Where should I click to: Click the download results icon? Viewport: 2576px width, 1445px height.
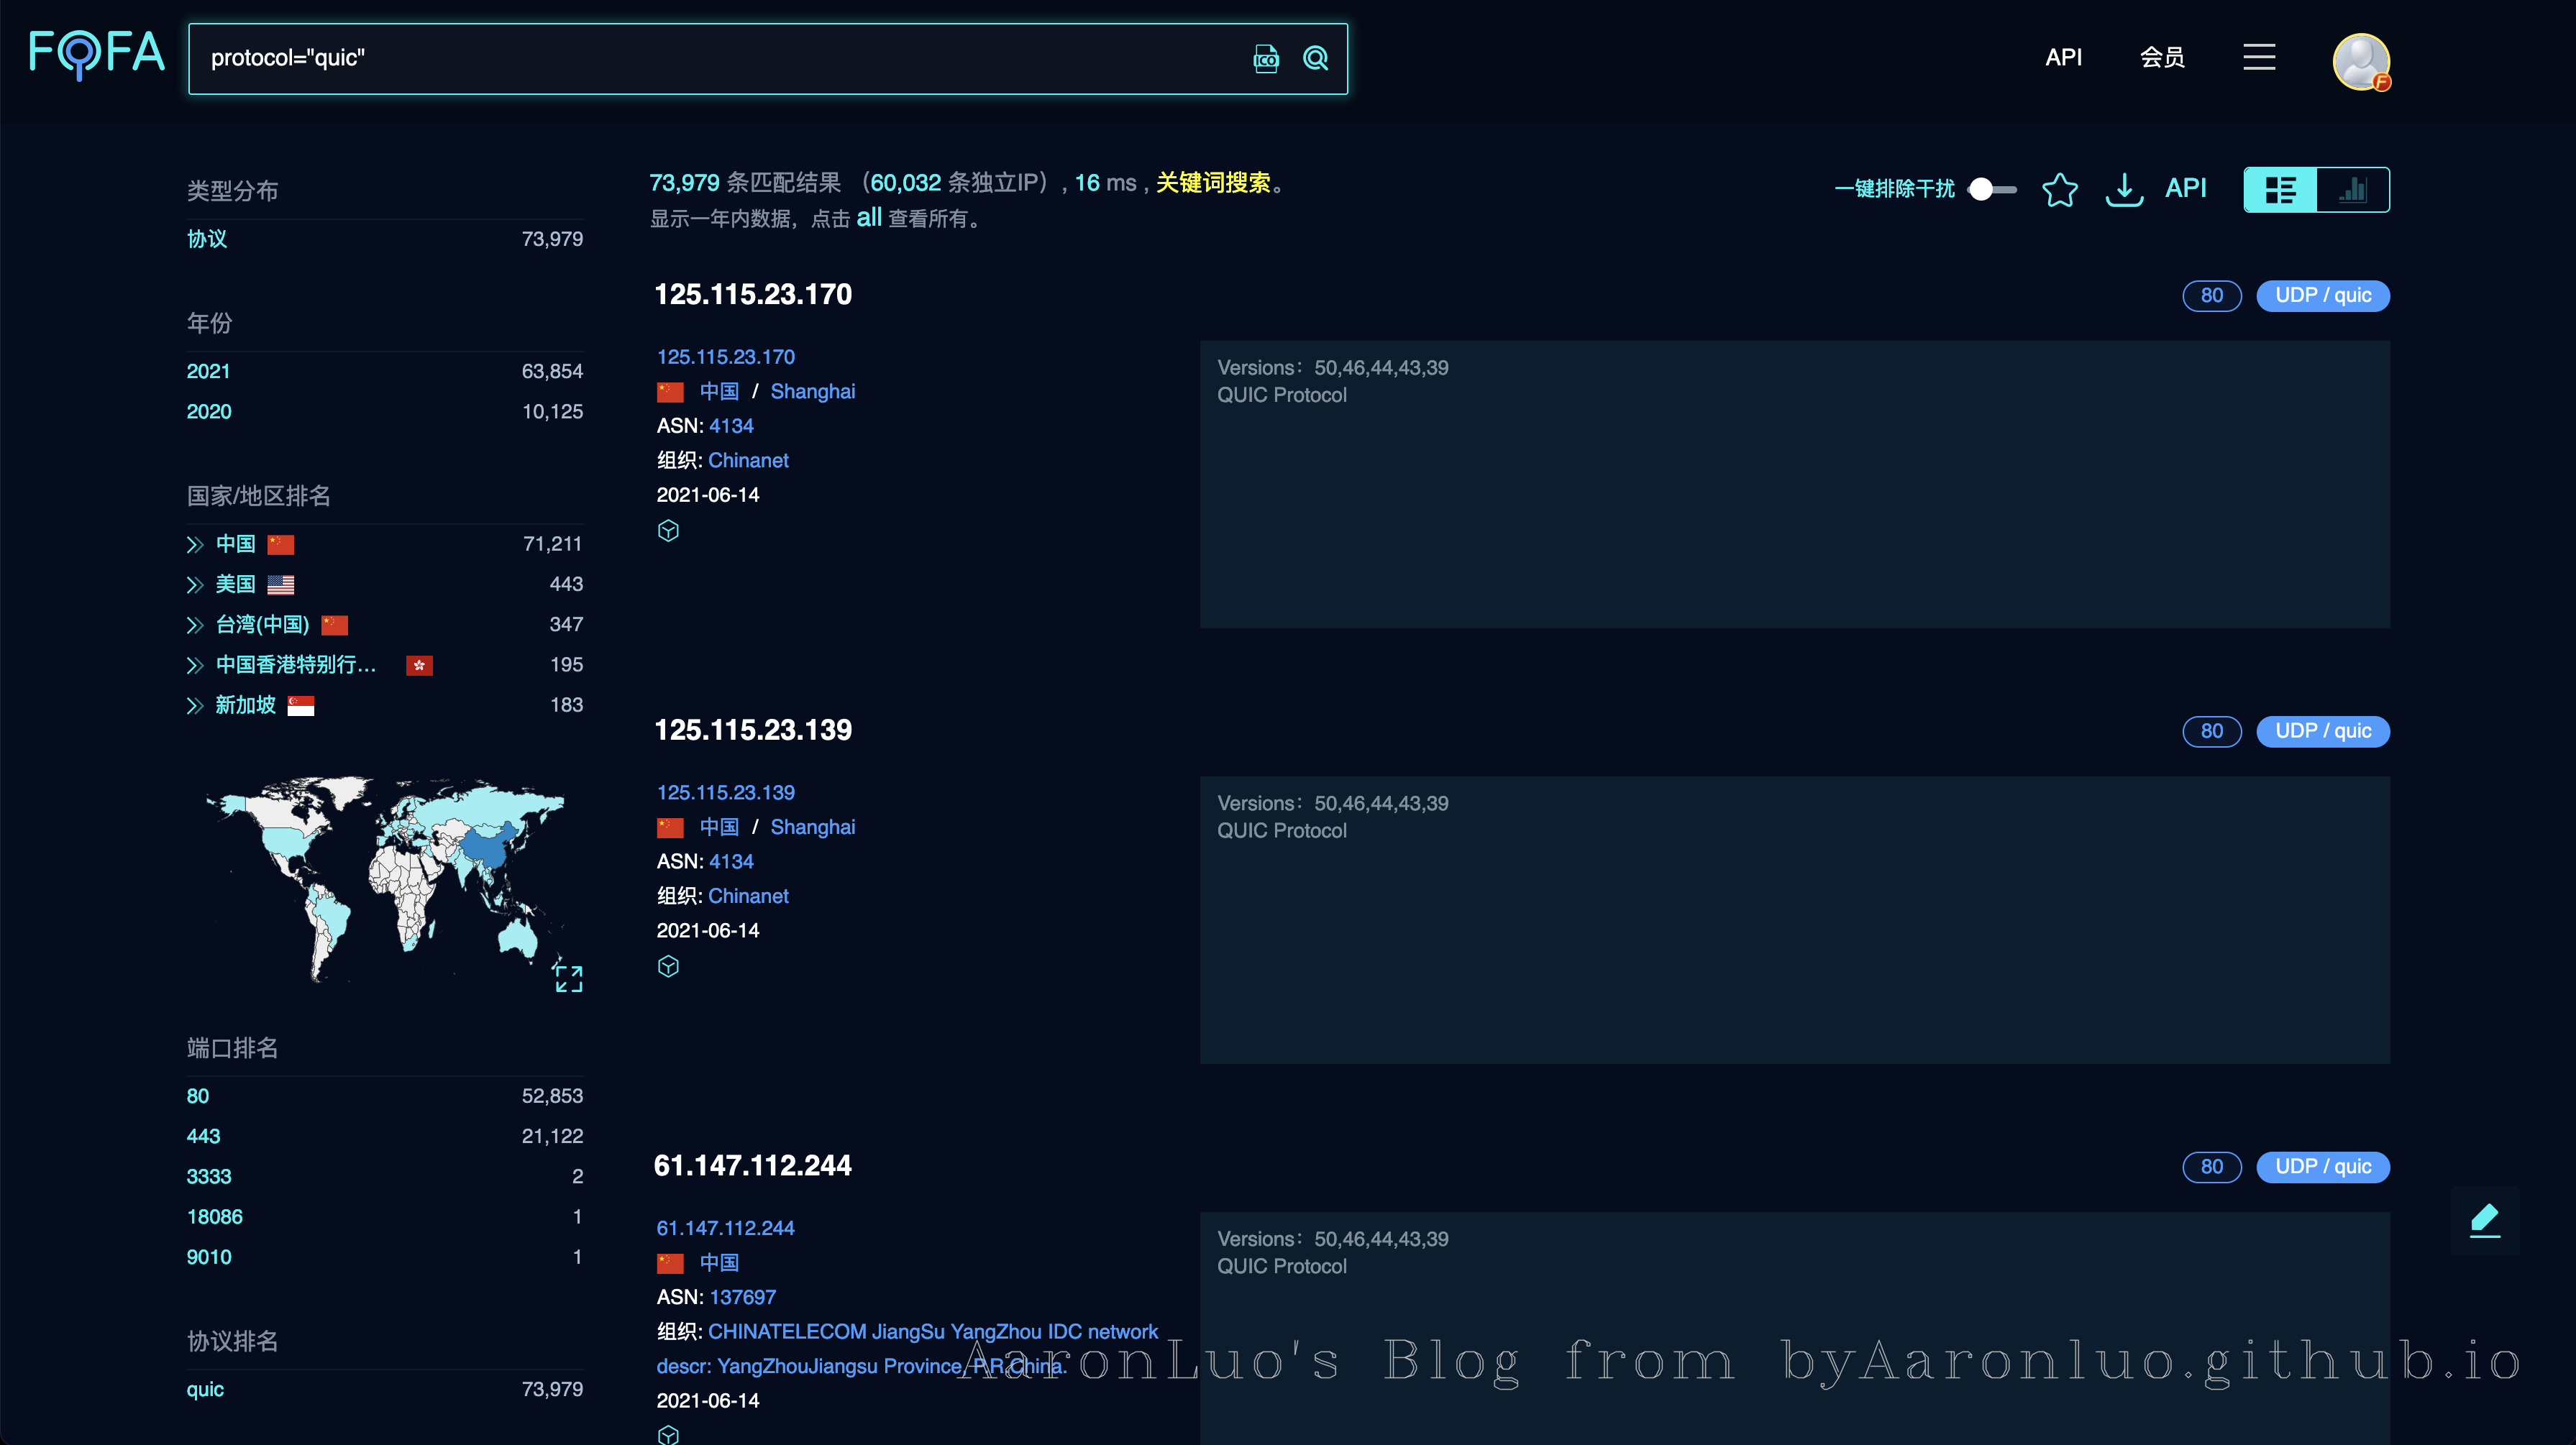click(x=2124, y=189)
